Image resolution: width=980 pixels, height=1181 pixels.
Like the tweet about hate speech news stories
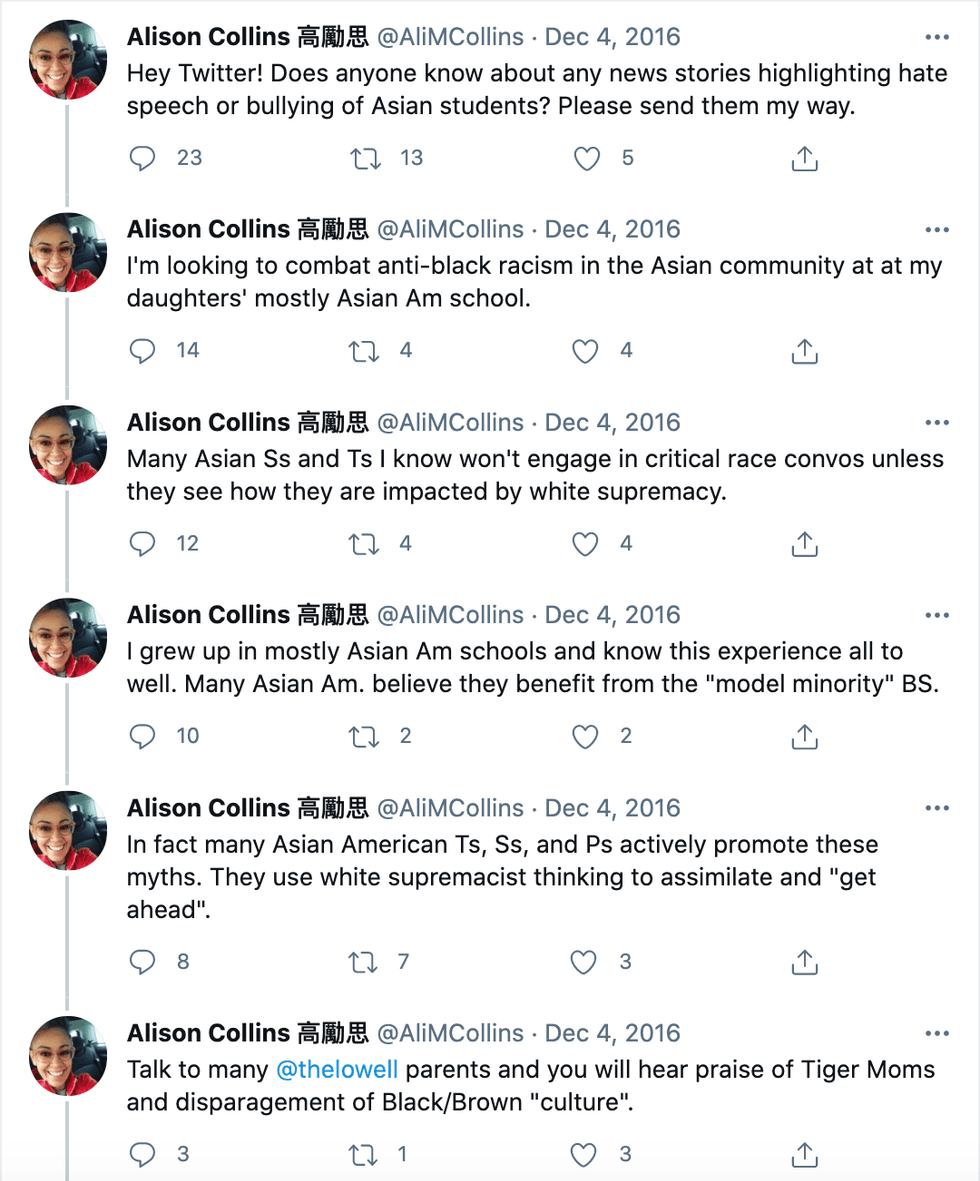coord(586,158)
